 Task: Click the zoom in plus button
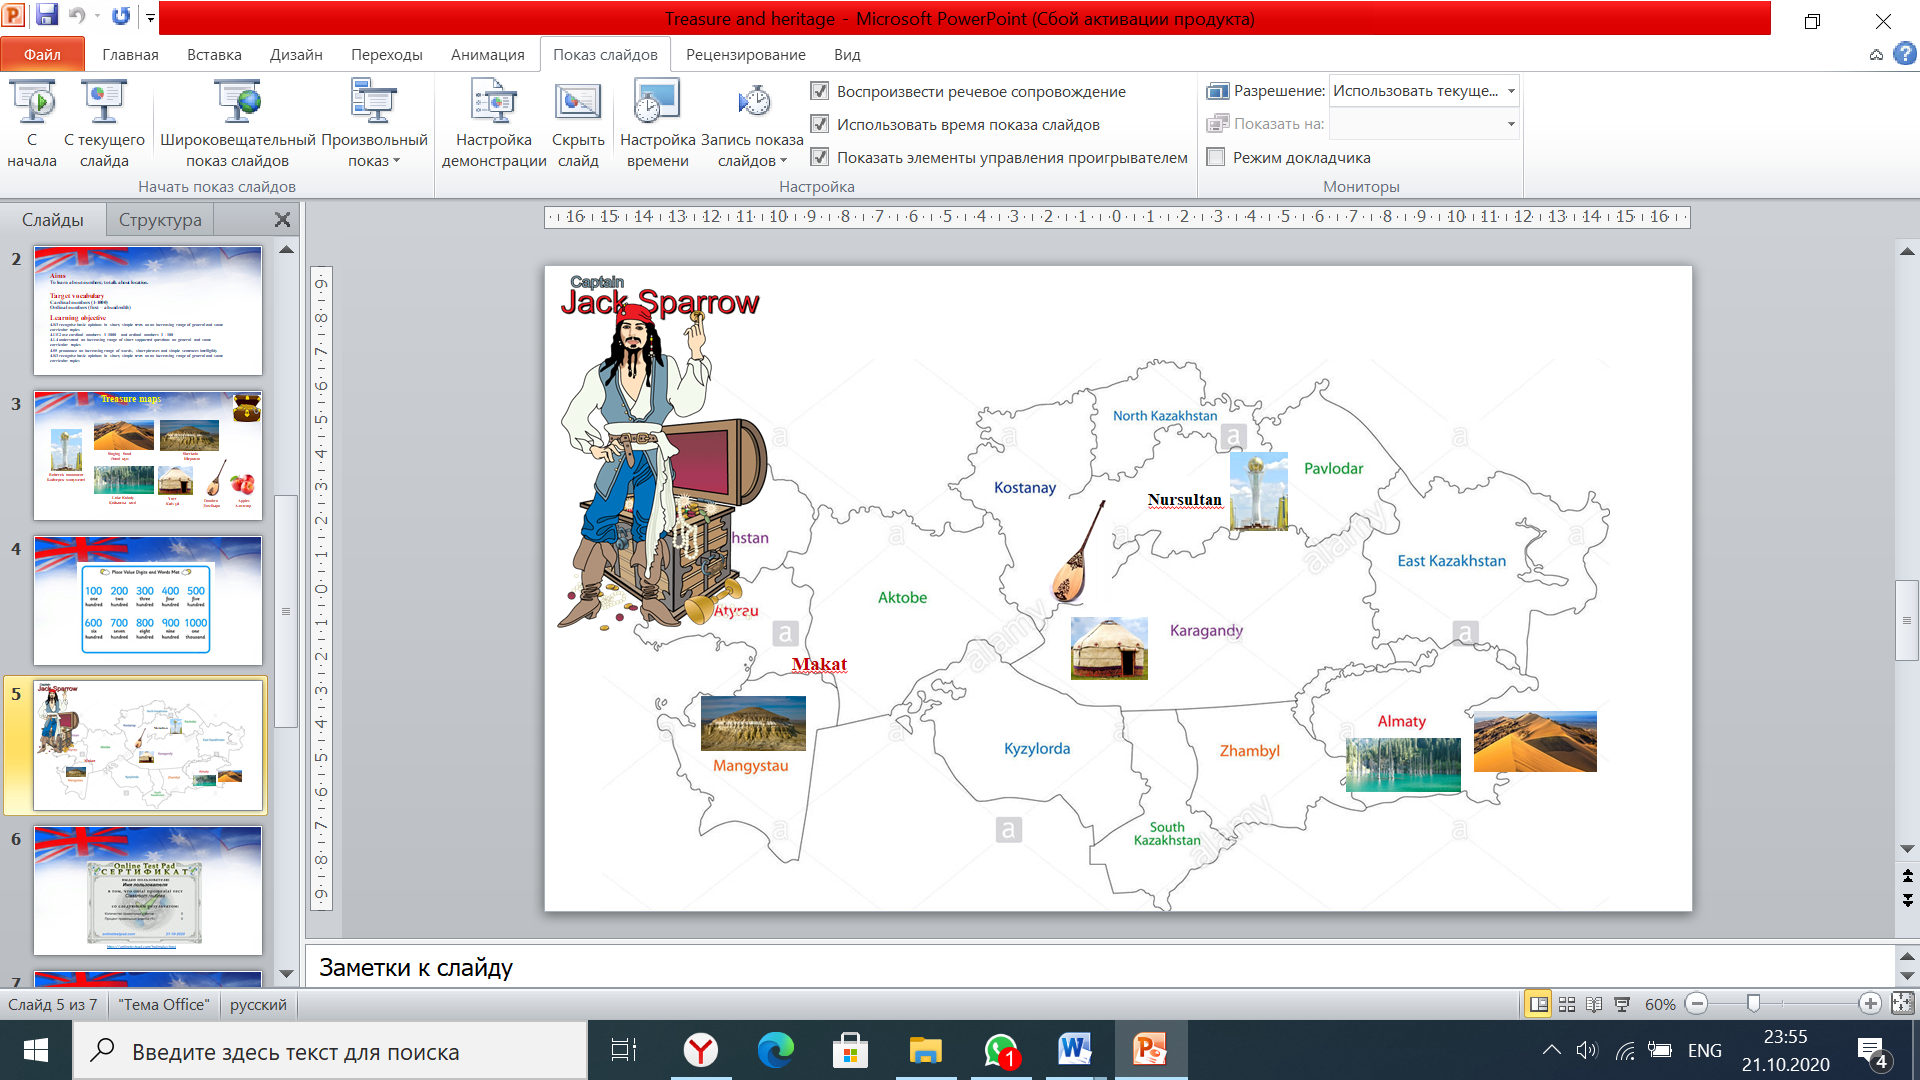coord(1869,1004)
